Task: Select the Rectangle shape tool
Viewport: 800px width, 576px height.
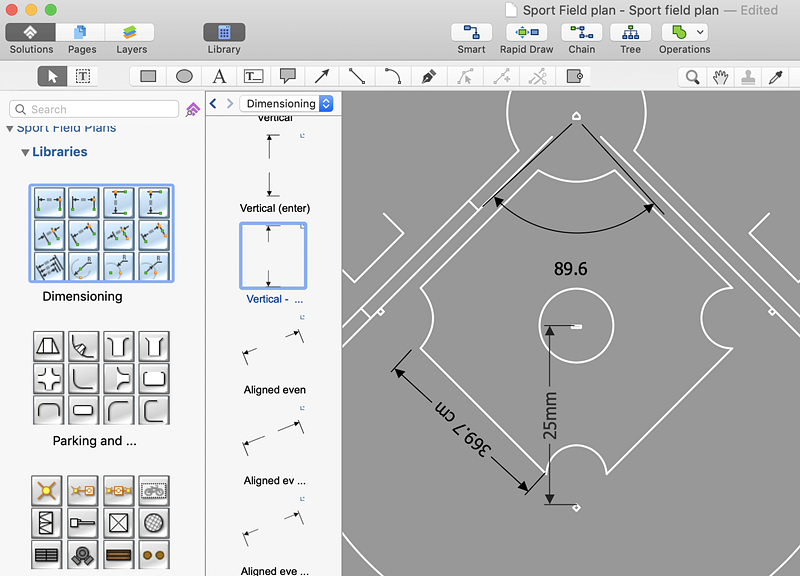Action: pos(148,76)
